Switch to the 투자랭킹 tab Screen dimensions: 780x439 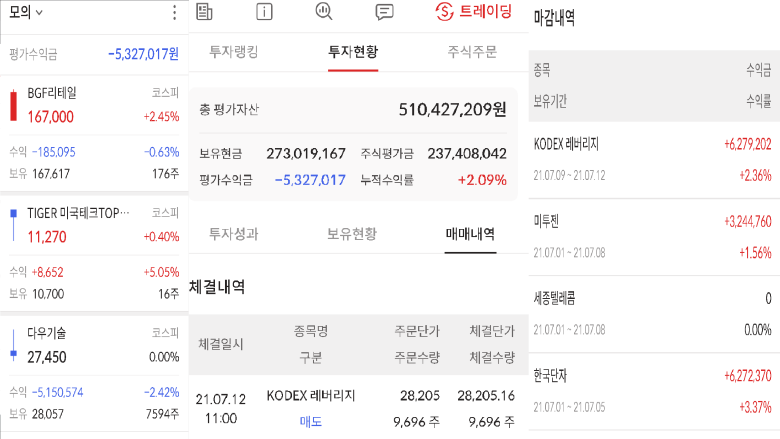[234, 52]
